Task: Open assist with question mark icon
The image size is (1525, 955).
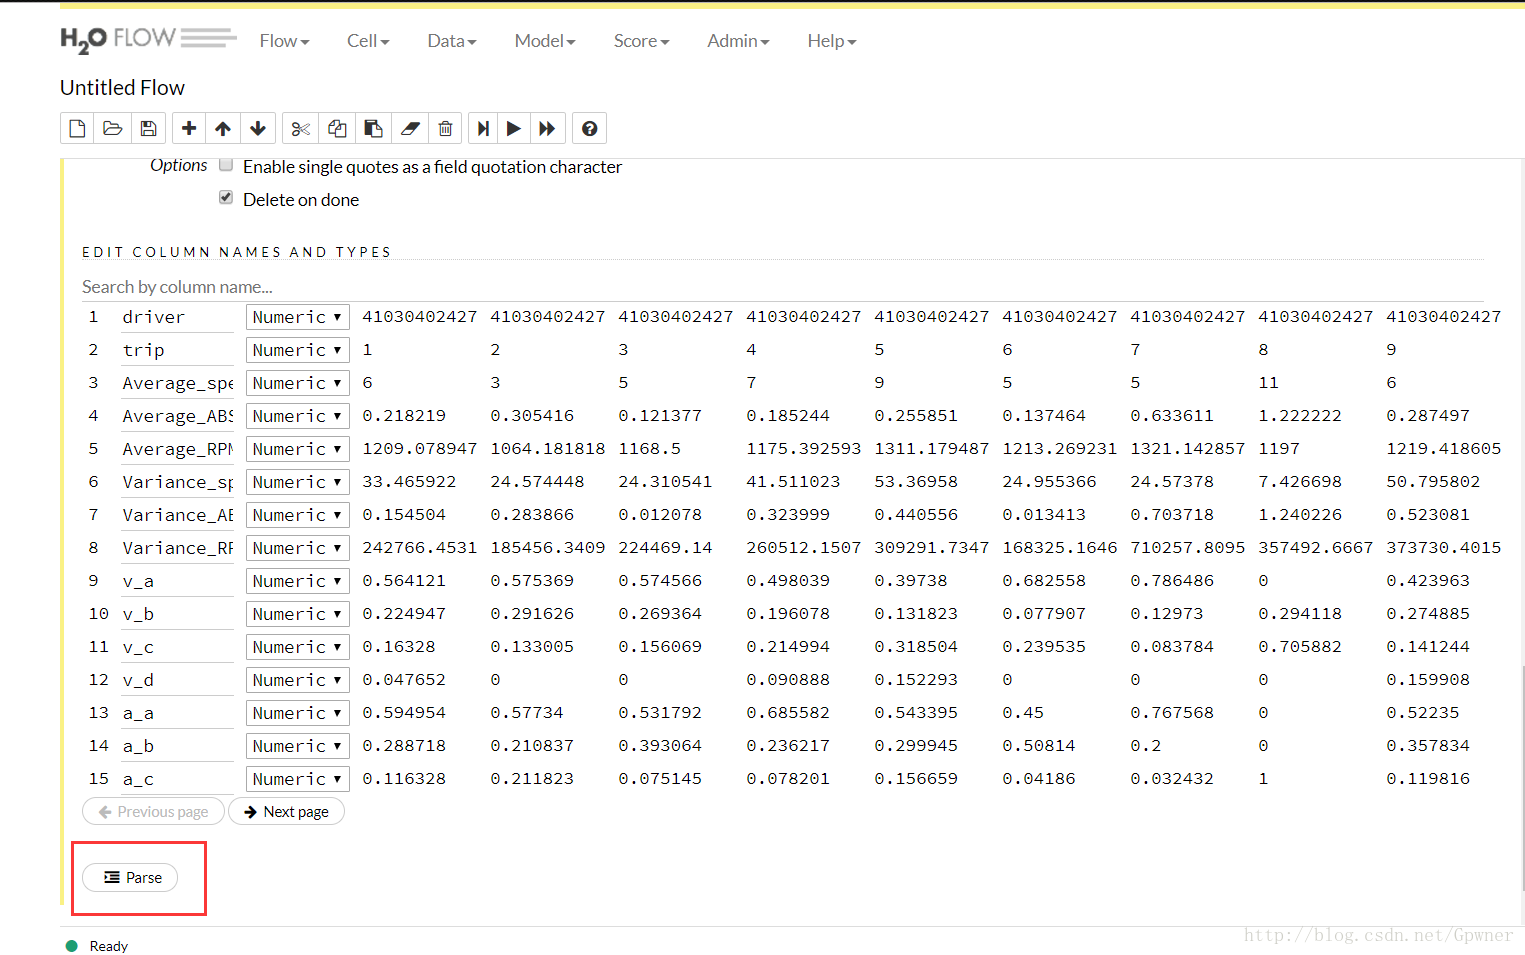Action: pos(590,128)
